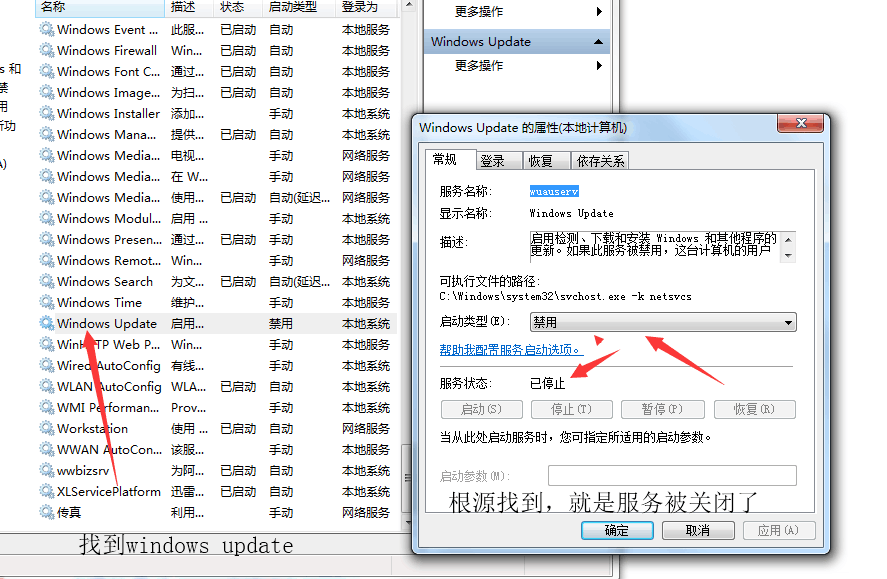This screenshot has width=887, height=579.
Task: Click the gear icon beside Windows Firewall
Action: pos(46,50)
